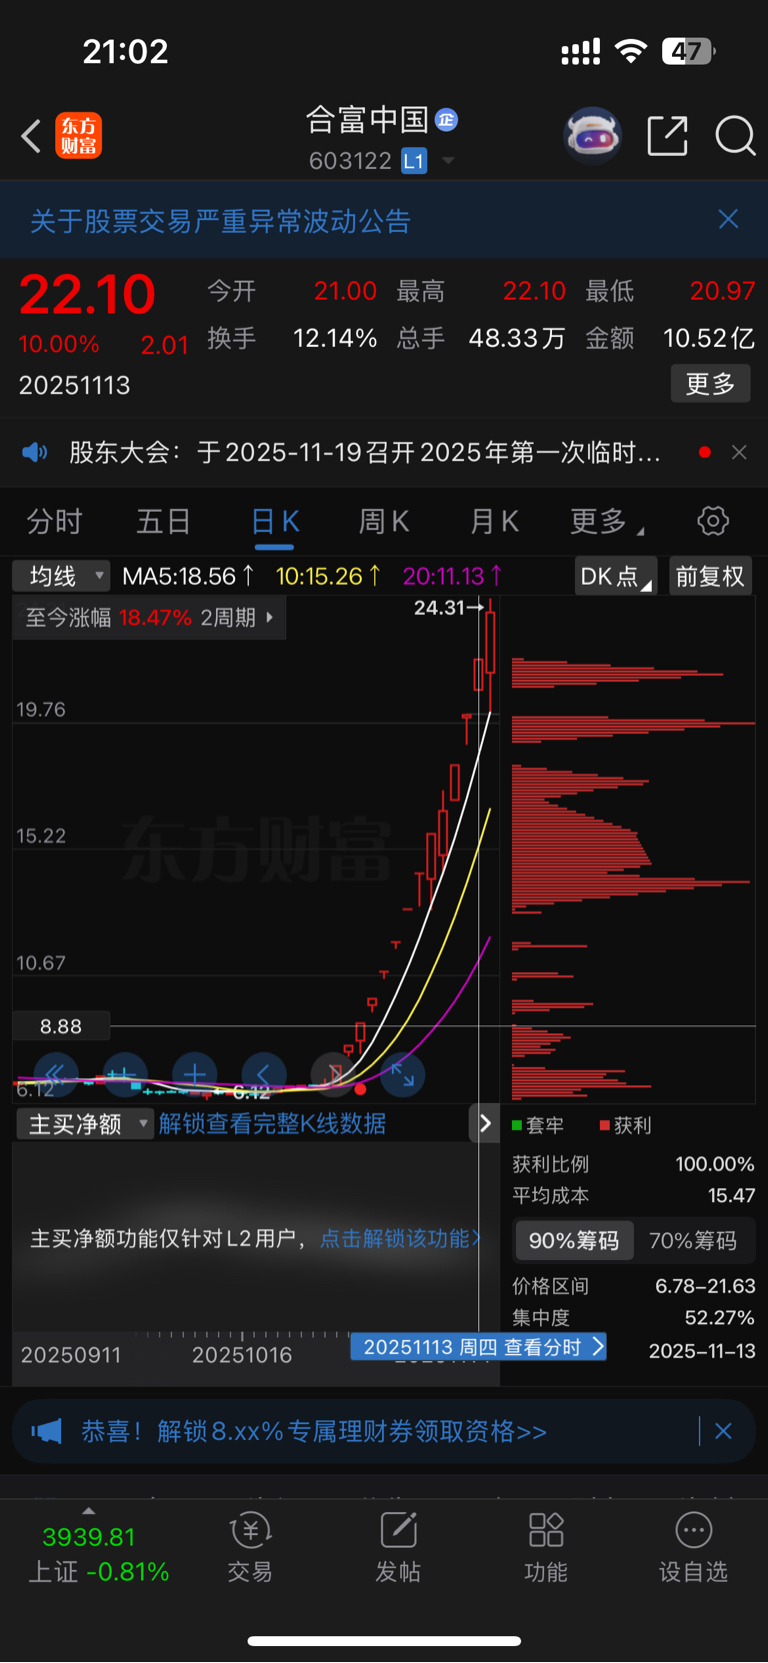Tap the L1 level badge

[414, 161]
